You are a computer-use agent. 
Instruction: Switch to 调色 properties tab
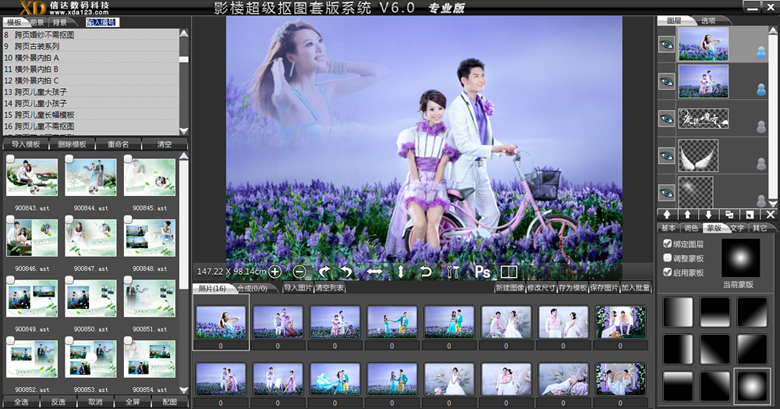click(691, 228)
